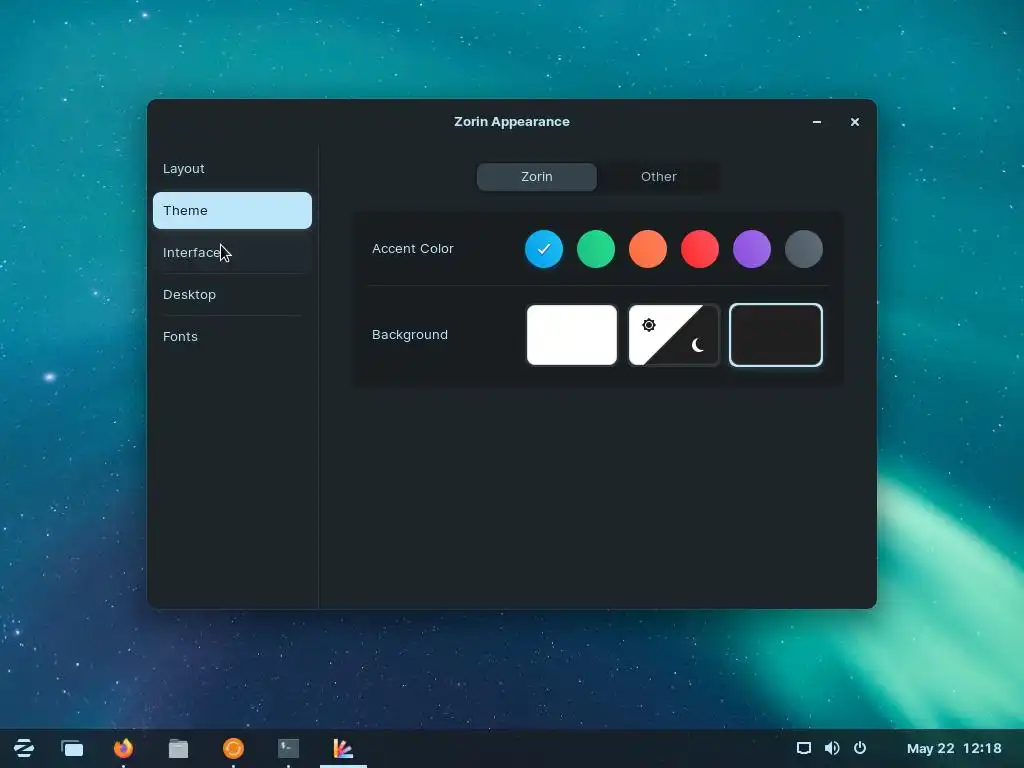The height and width of the screenshot is (768, 1024).
Task: Select the red accent color
Action: point(699,249)
